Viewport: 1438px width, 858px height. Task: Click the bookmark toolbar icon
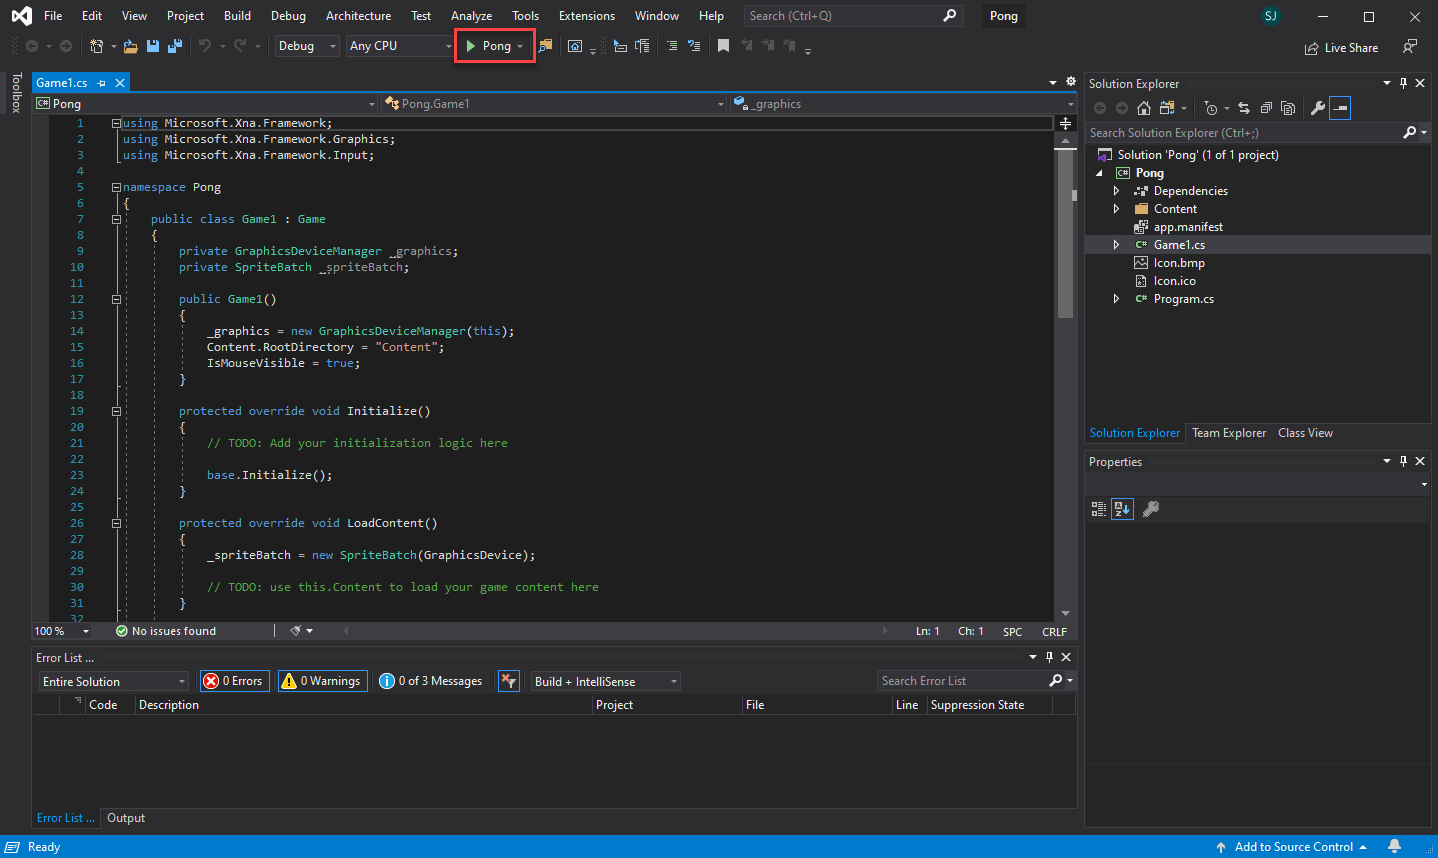[723, 46]
